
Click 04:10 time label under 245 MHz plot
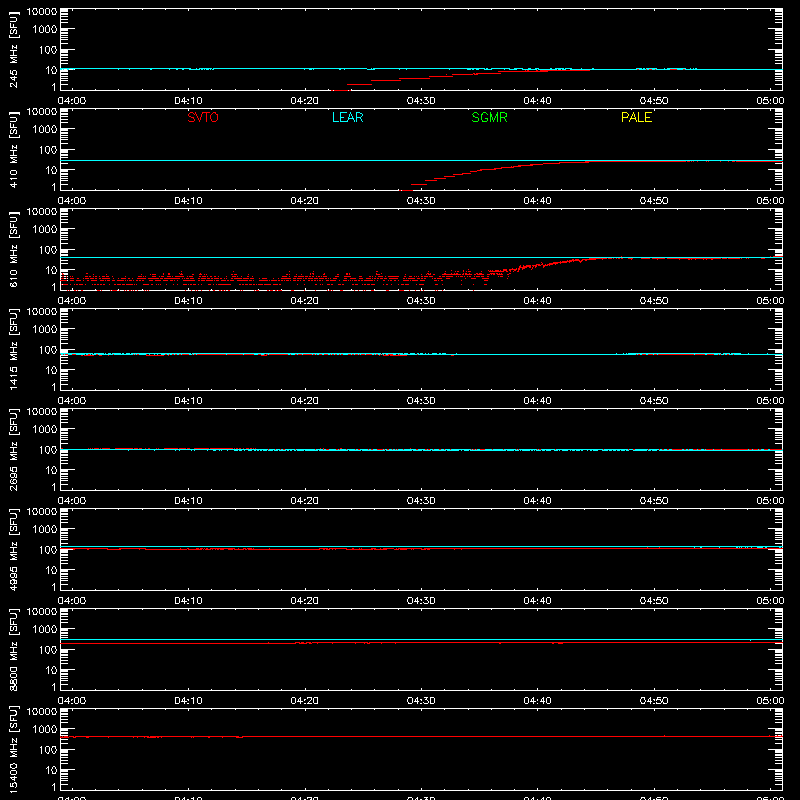(x=188, y=101)
